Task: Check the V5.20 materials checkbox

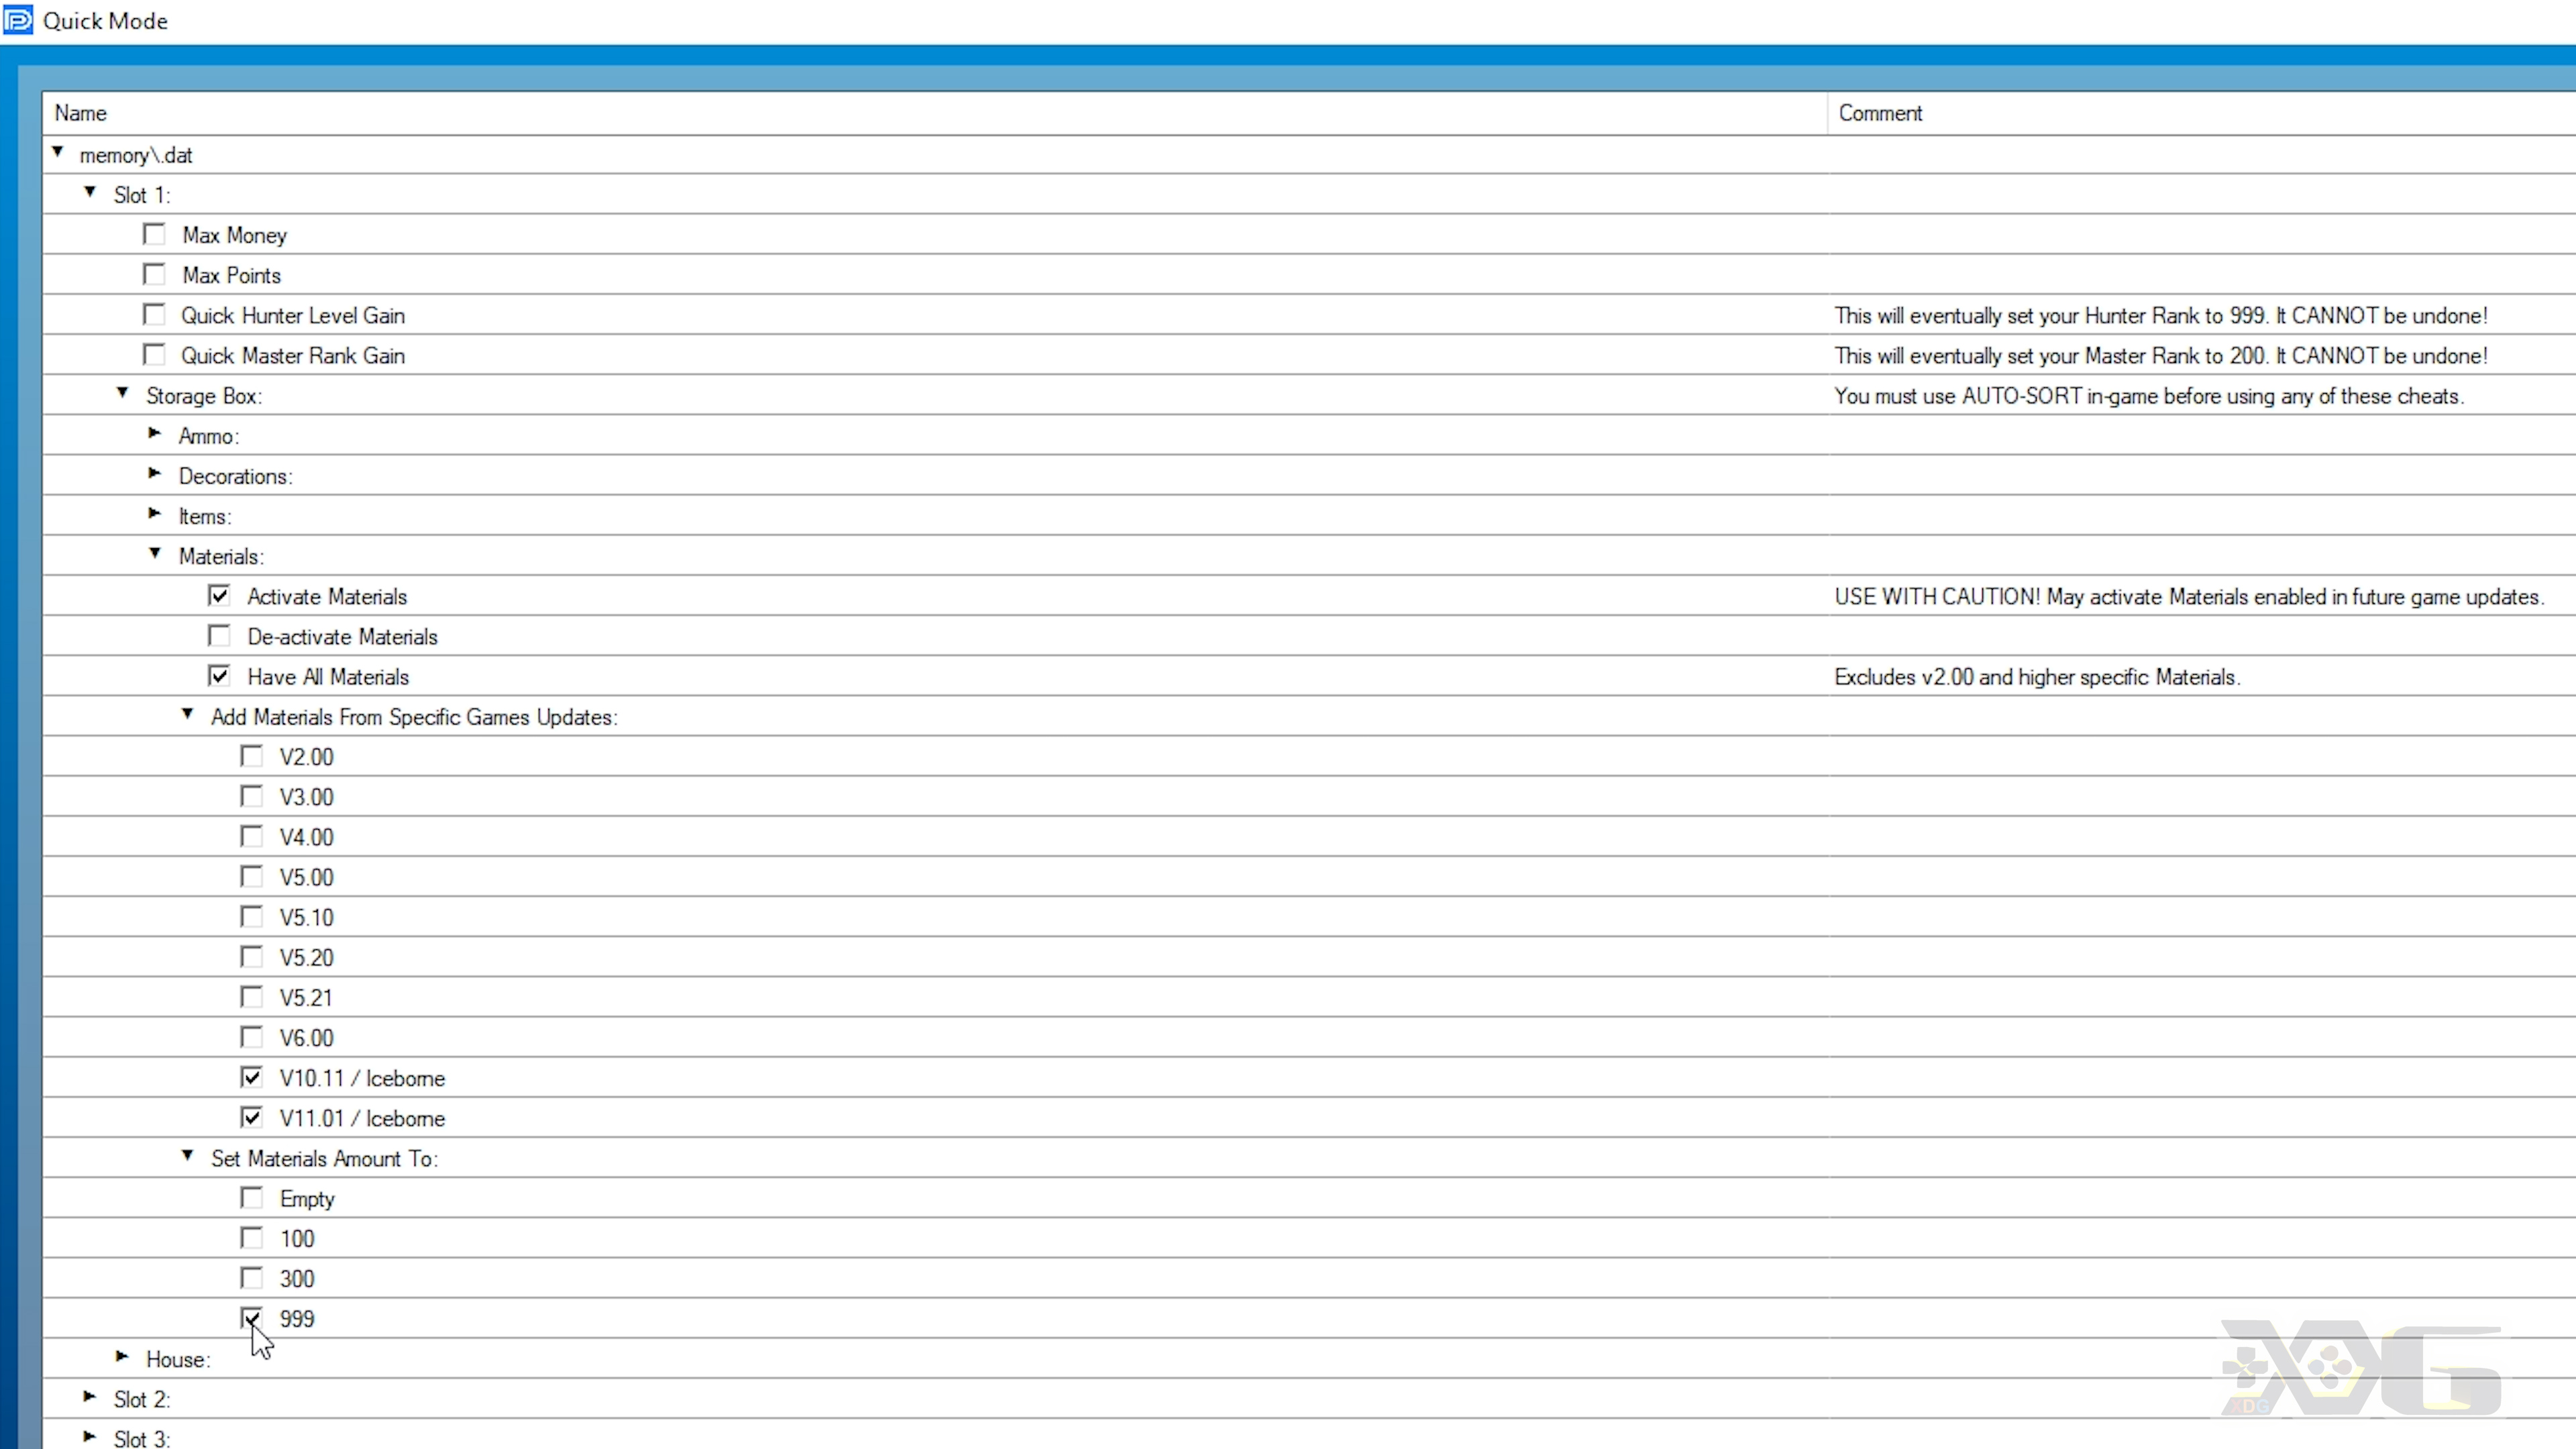Action: point(252,957)
